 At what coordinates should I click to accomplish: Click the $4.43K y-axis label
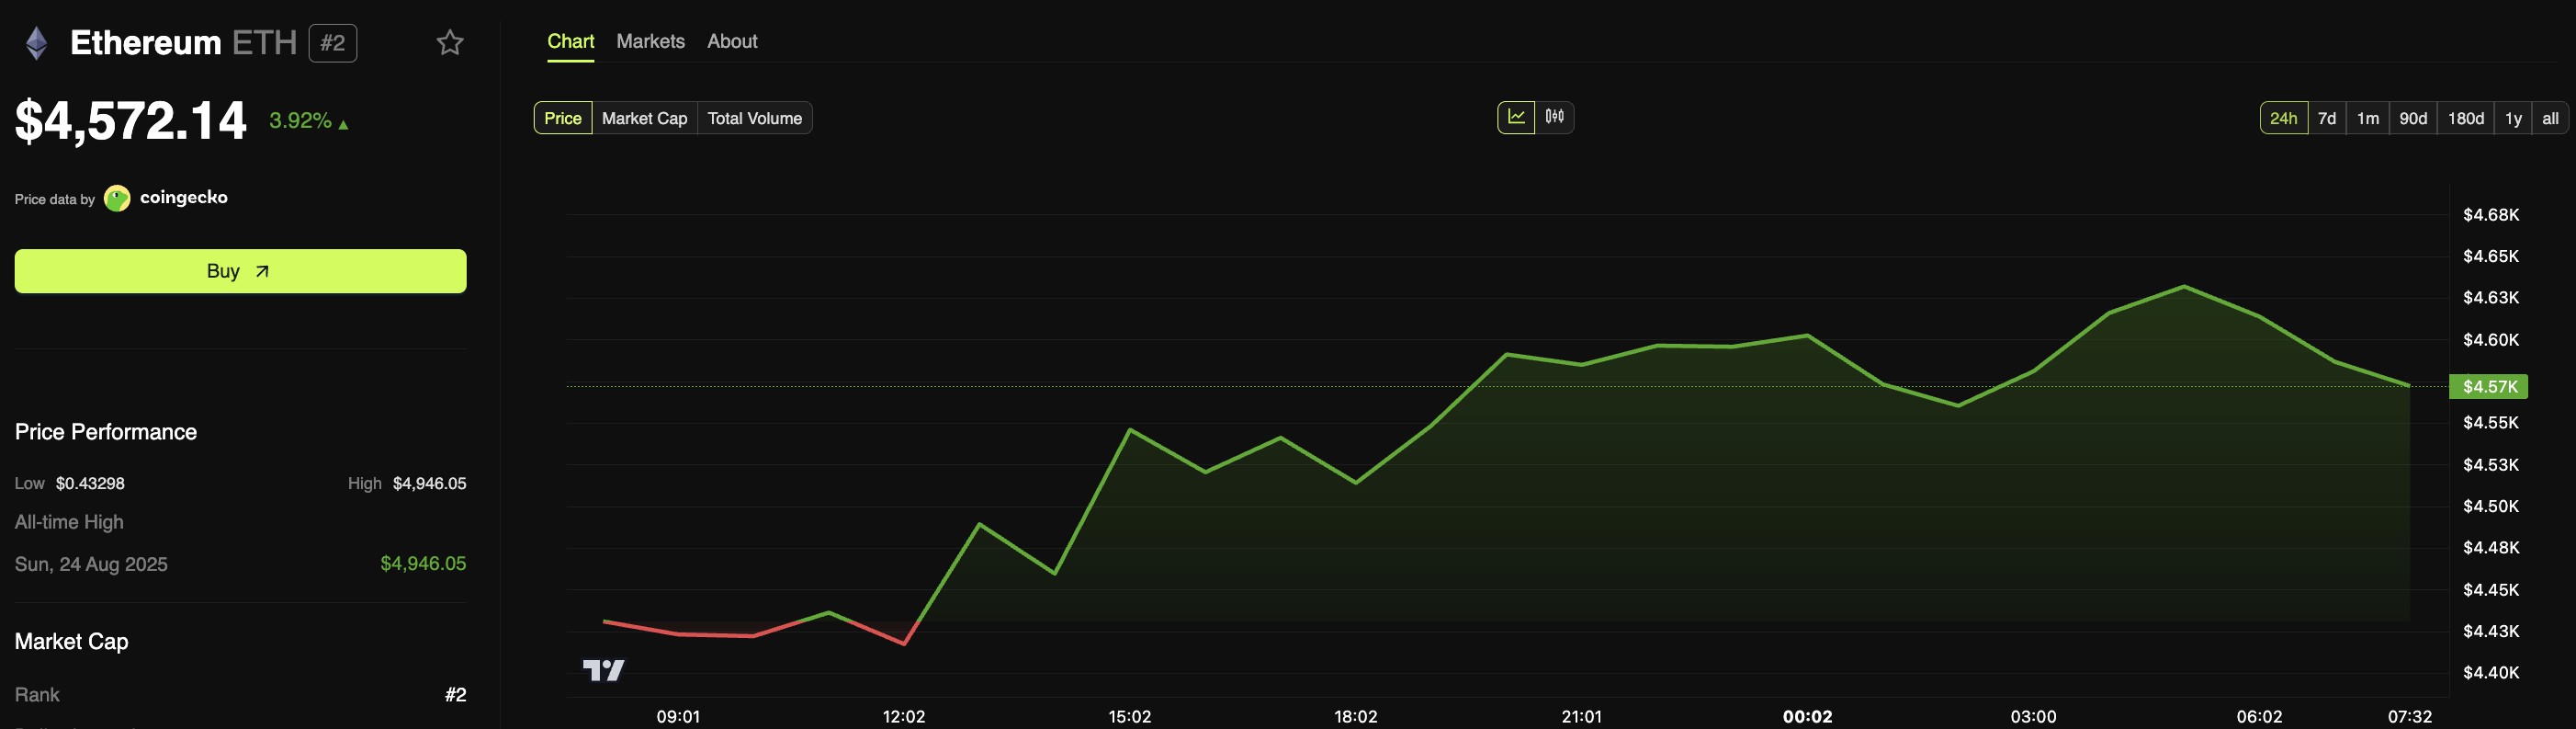click(2491, 631)
